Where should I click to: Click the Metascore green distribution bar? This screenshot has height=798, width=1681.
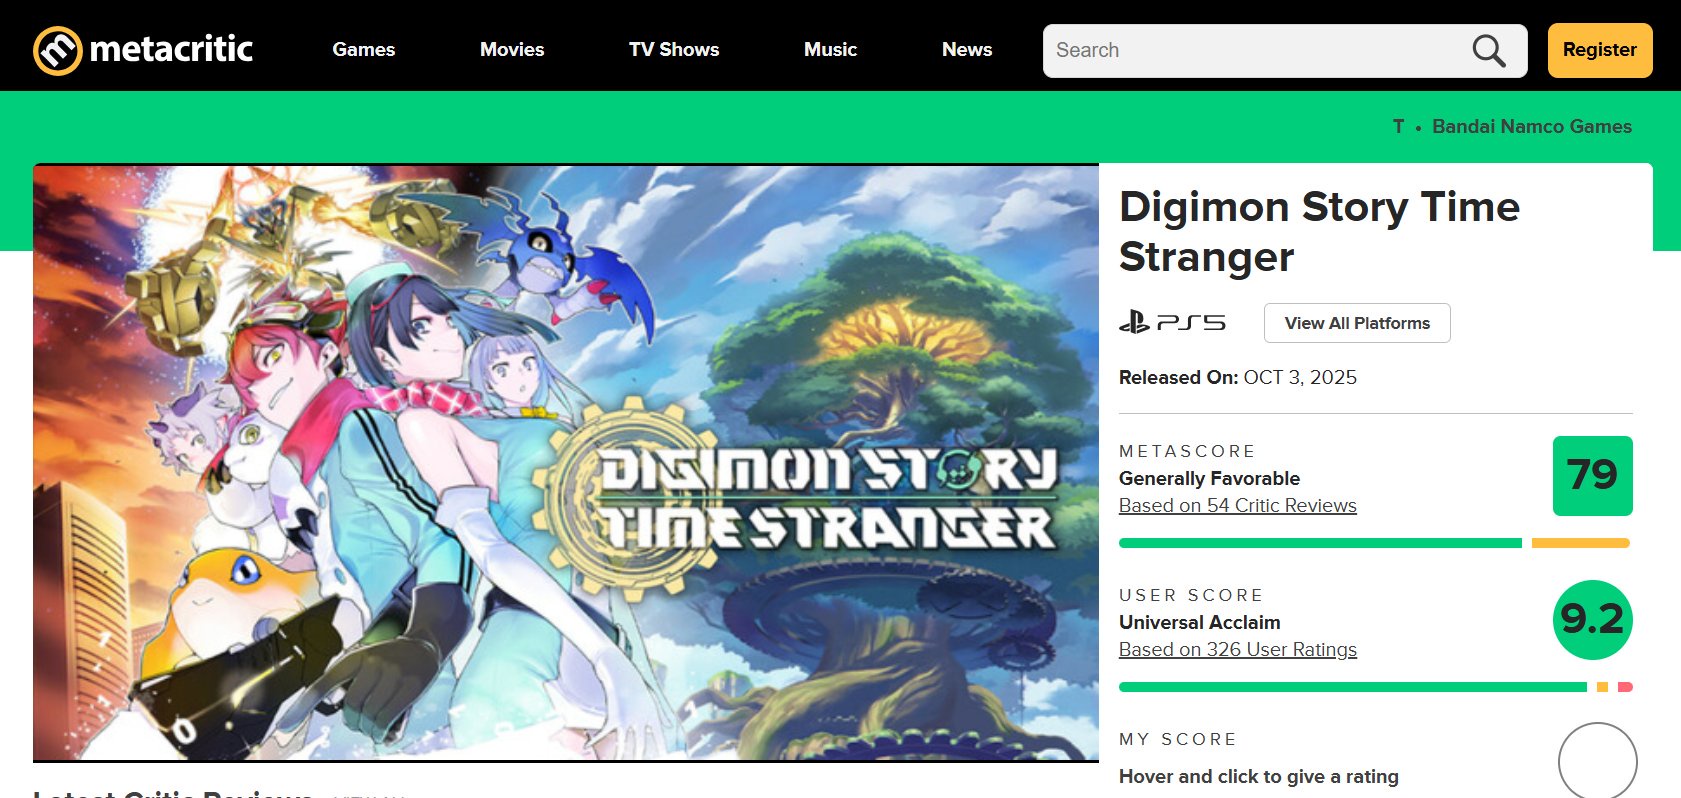tap(1320, 543)
